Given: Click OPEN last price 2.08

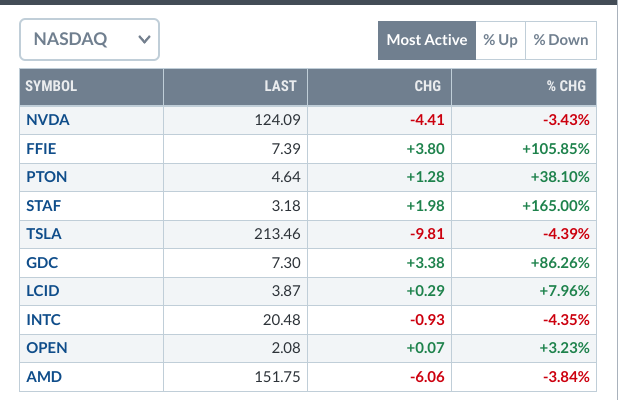Looking at the screenshot, I should point(286,348).
